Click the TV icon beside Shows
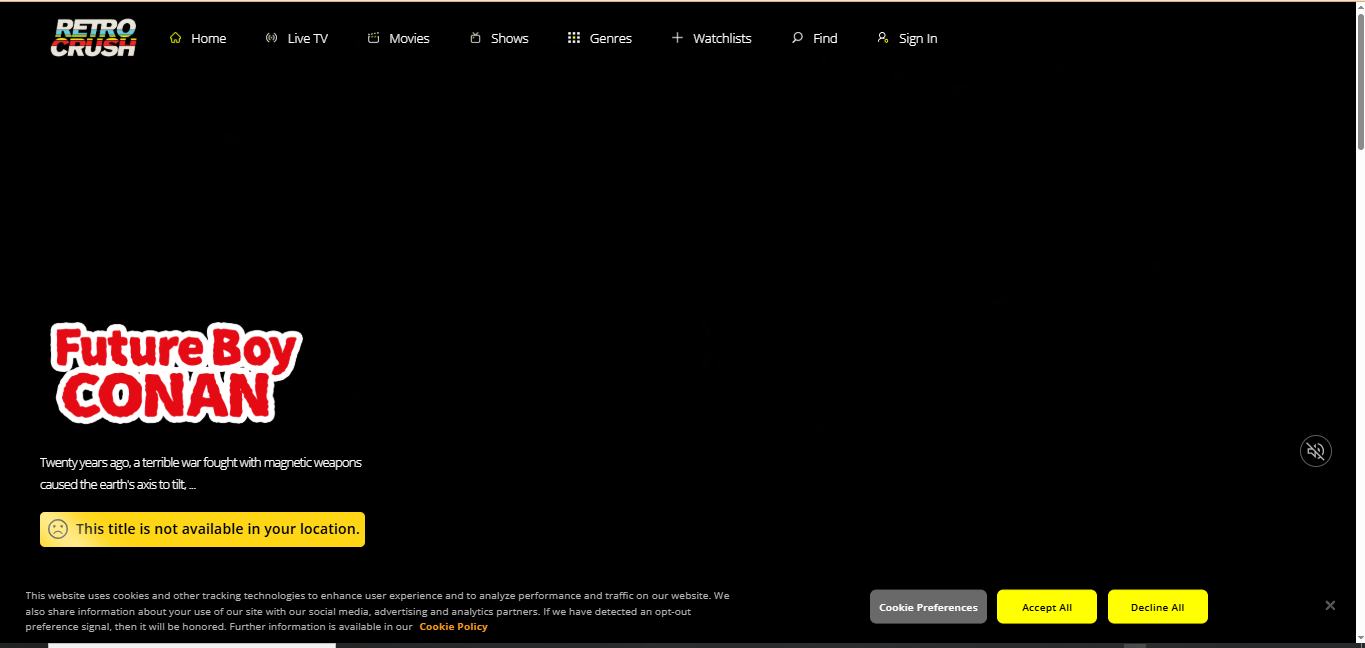The height and width of the screenshot is (648, 1365). 475,38
